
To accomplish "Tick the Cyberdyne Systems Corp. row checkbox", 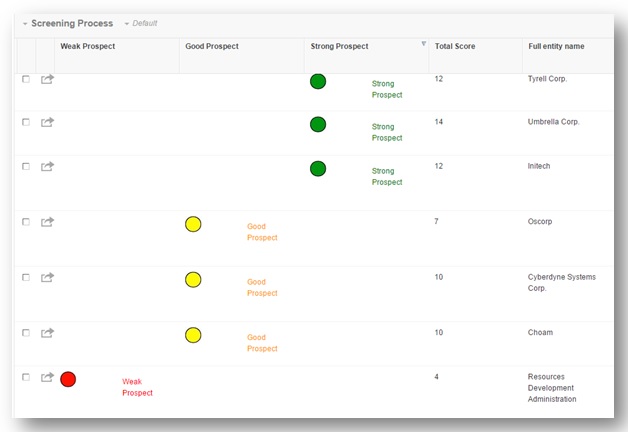I will tap(26, 277).
